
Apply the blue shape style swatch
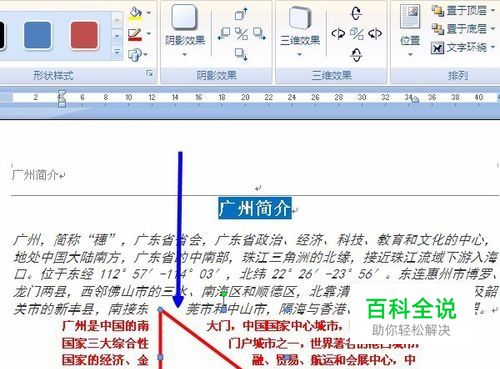[38, 35]
